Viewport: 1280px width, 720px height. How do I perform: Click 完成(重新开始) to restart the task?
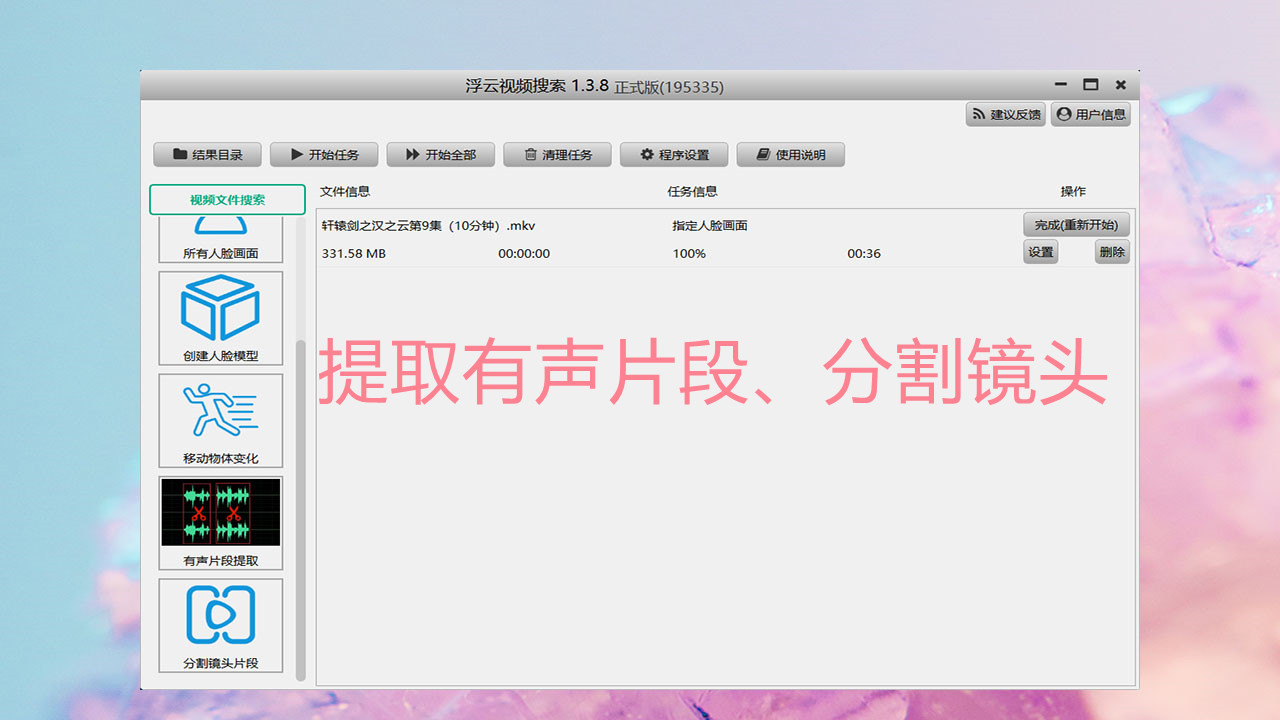pyautogui.click(x=1076, y=224)
